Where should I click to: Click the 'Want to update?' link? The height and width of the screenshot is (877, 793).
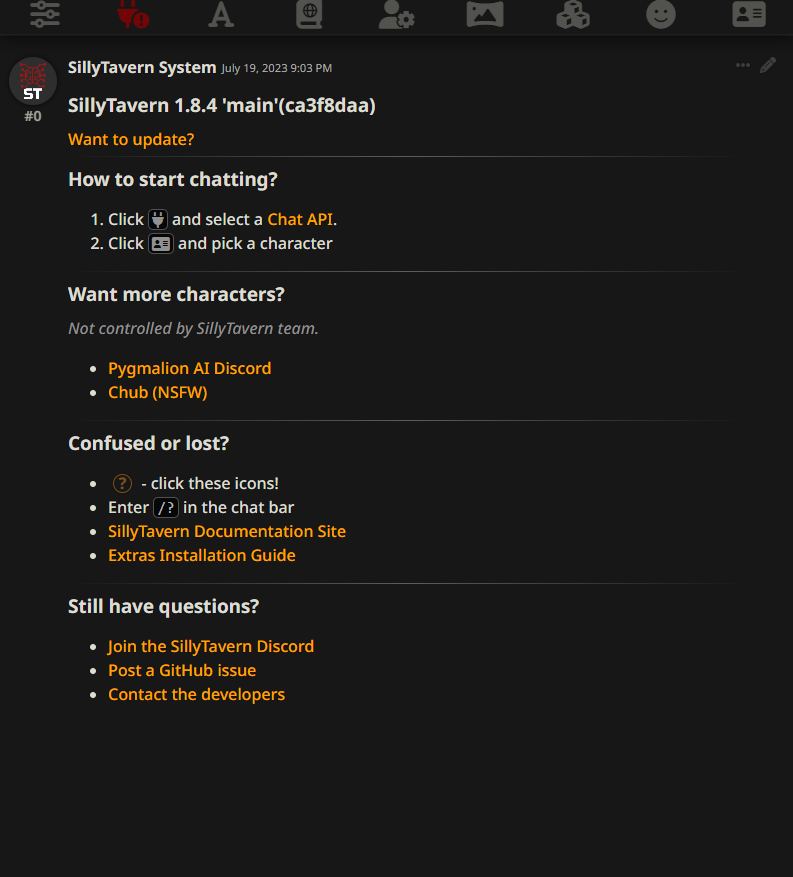[x=131, y=139]
